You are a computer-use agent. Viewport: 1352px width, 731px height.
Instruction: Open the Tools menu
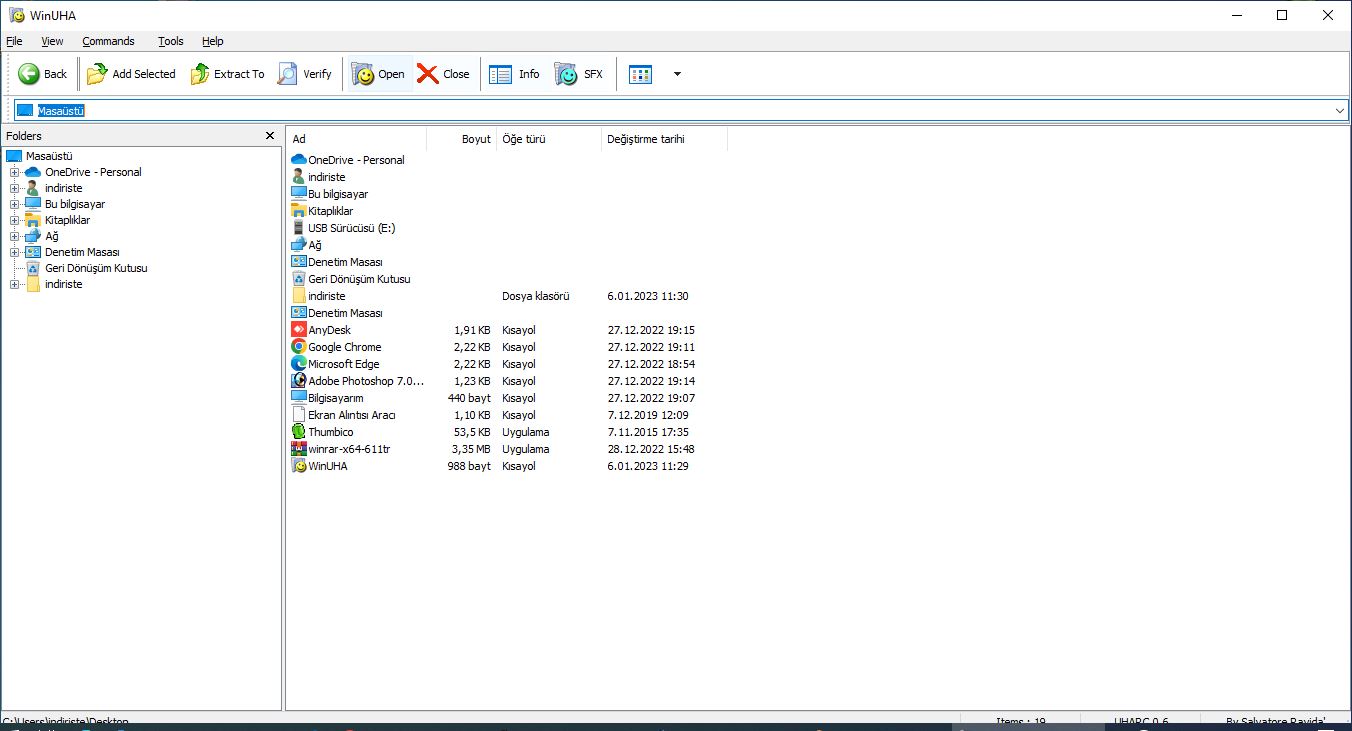(x=171, y=41)
